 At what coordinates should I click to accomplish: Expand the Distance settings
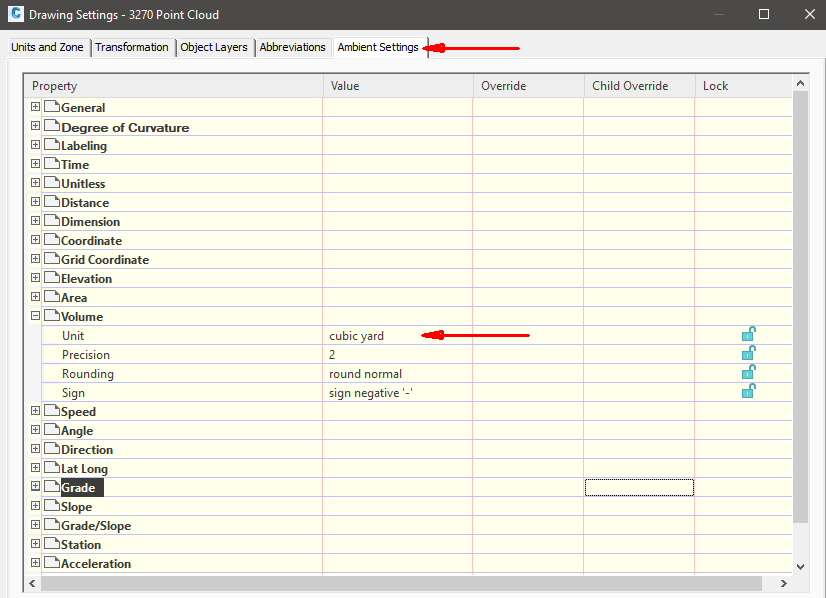(x=35, y=201)
